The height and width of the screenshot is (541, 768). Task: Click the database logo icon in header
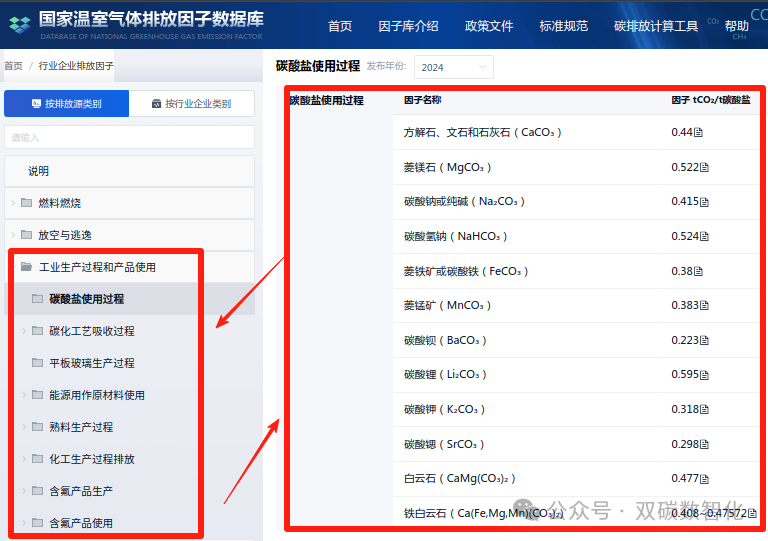click(20, 22)
